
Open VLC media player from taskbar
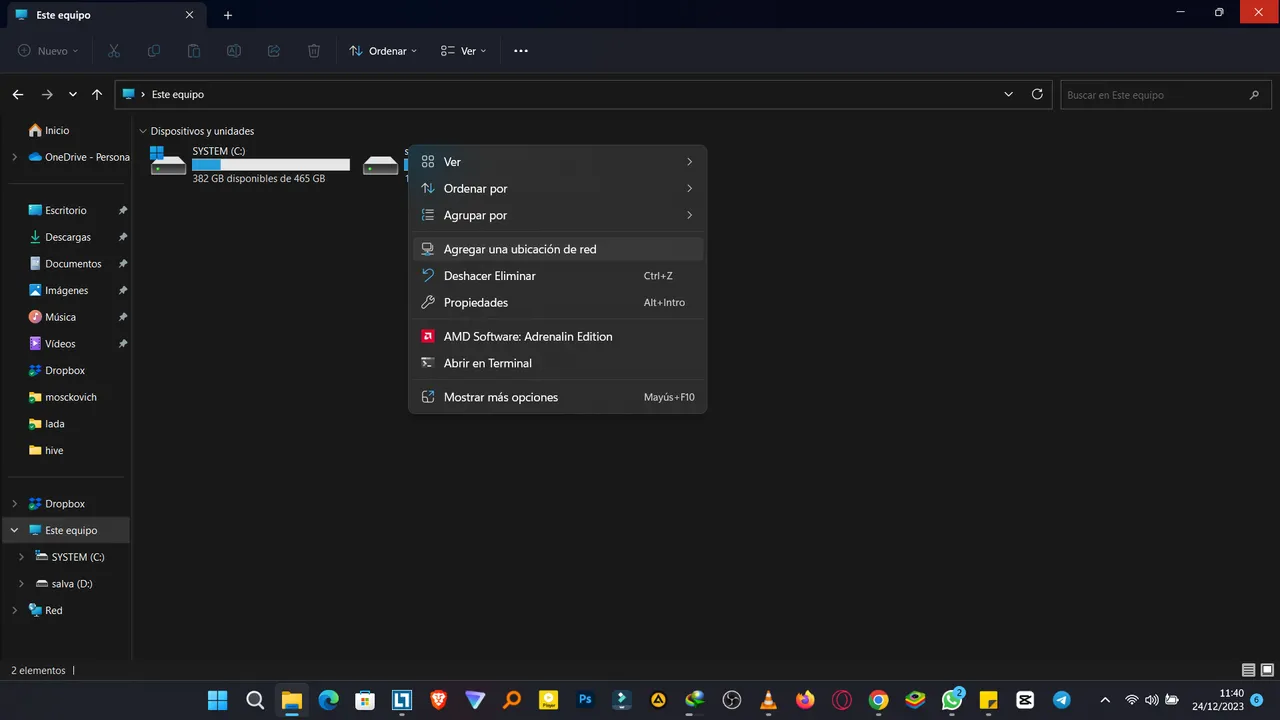click(768, 700)
